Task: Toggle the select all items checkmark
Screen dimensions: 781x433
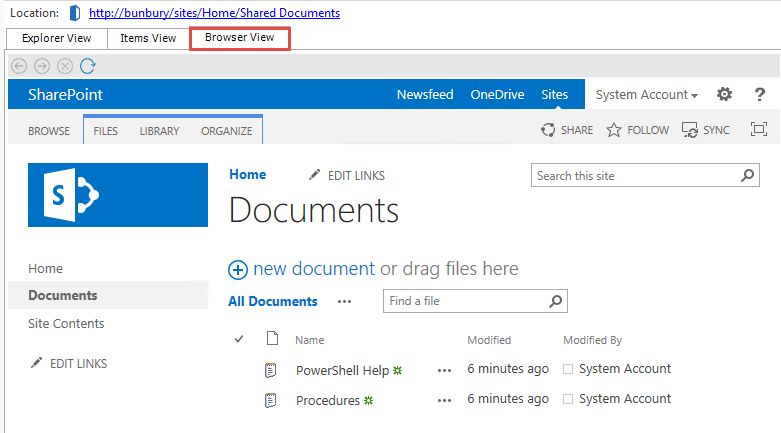Action: point(239,340)
